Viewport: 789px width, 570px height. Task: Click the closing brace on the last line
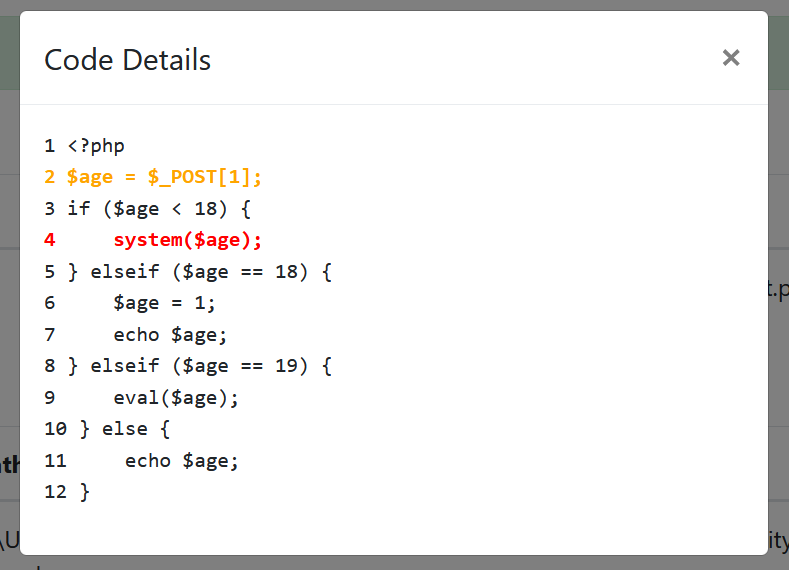pyautogui.click(x=84, y=492)
